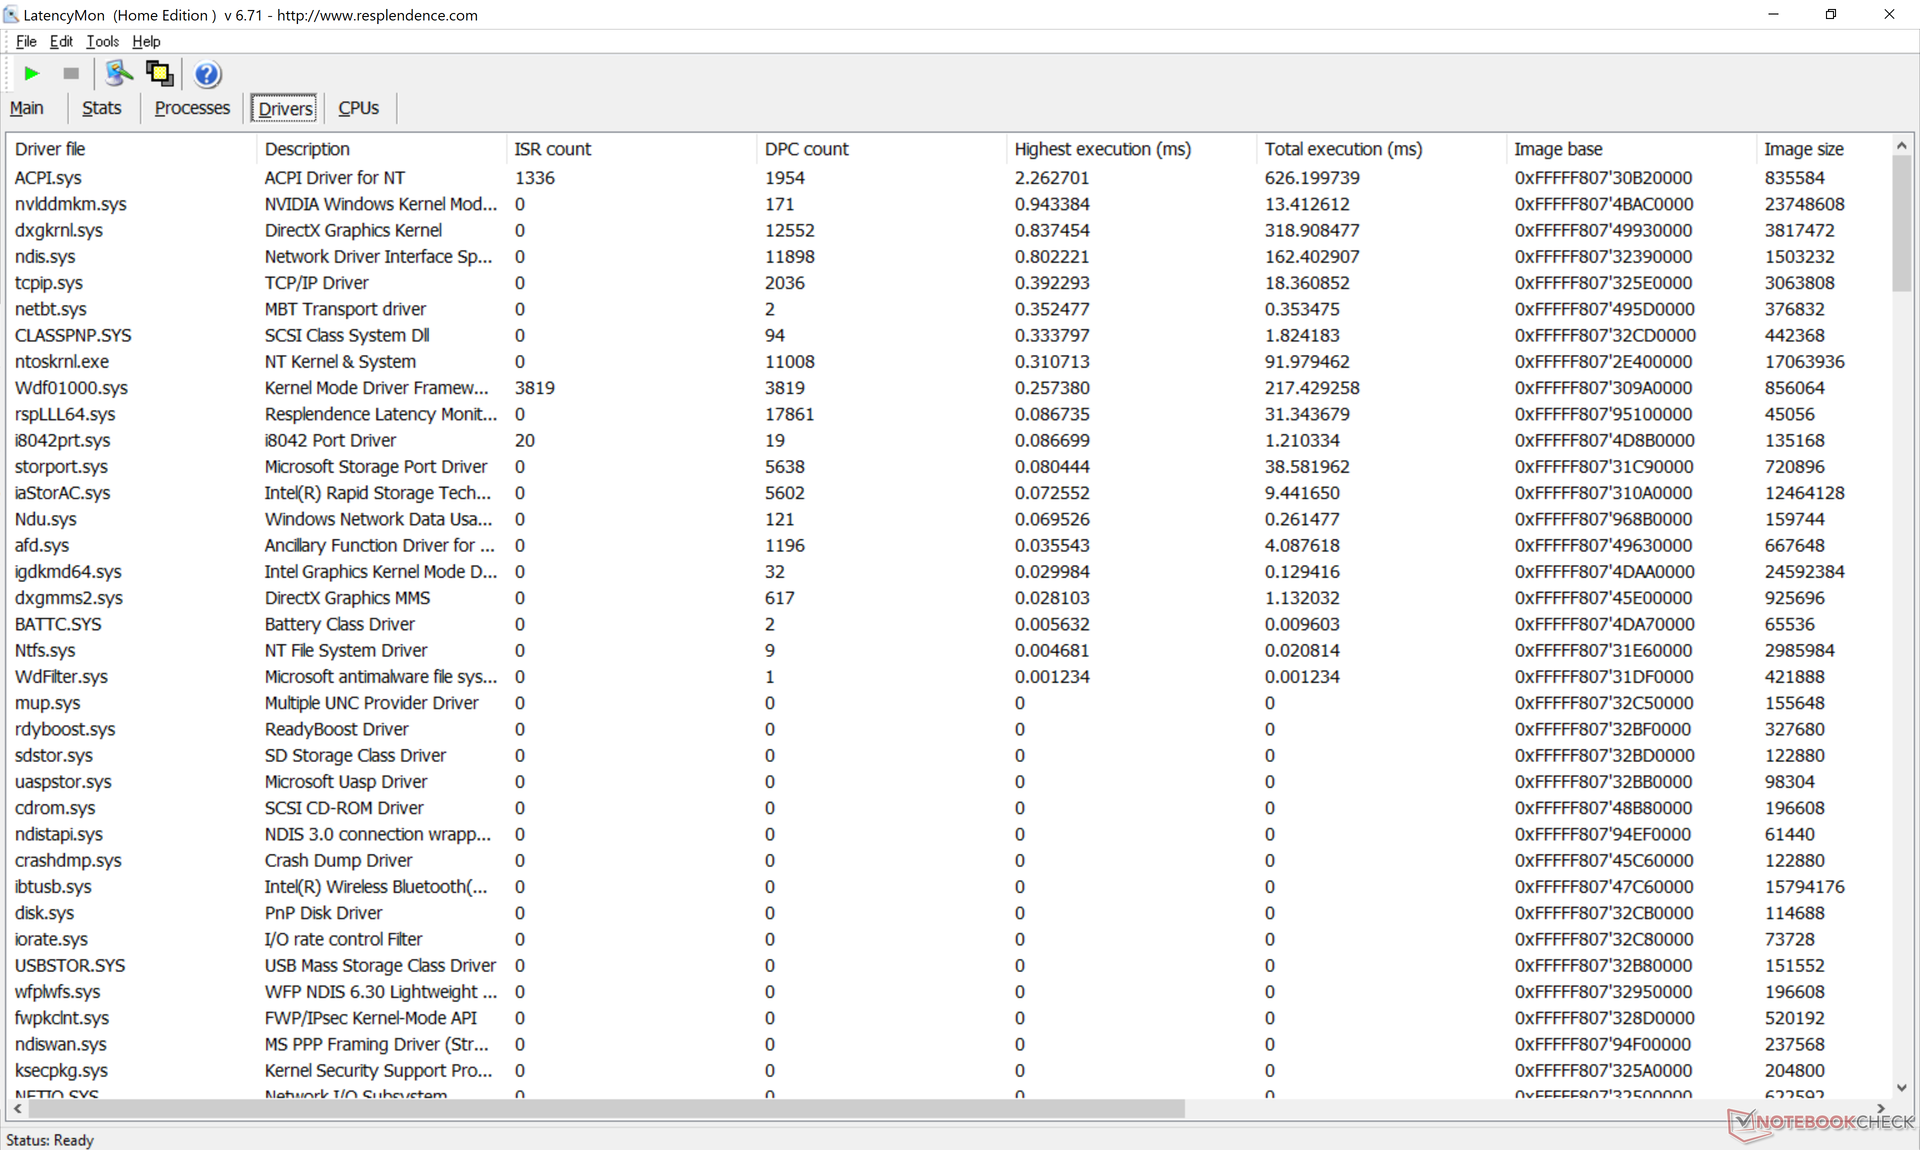Select the igdkmd64.sys driver row
This screenshot has height=1150, width=1920.
pyautogui.click(x=948, y=572)
